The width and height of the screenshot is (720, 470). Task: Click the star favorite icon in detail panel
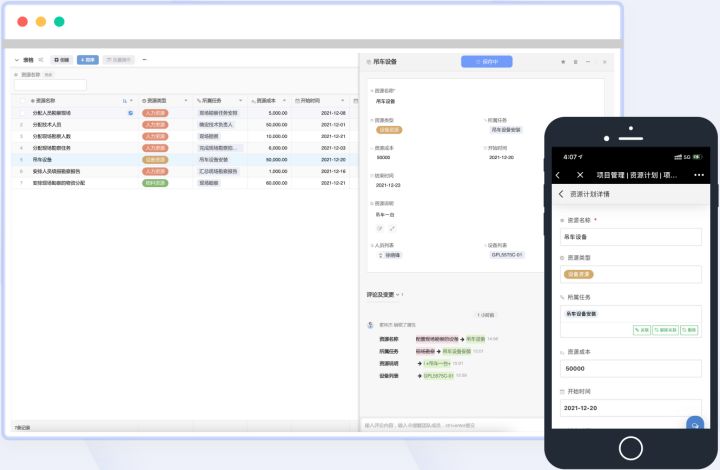coord(562,62)
